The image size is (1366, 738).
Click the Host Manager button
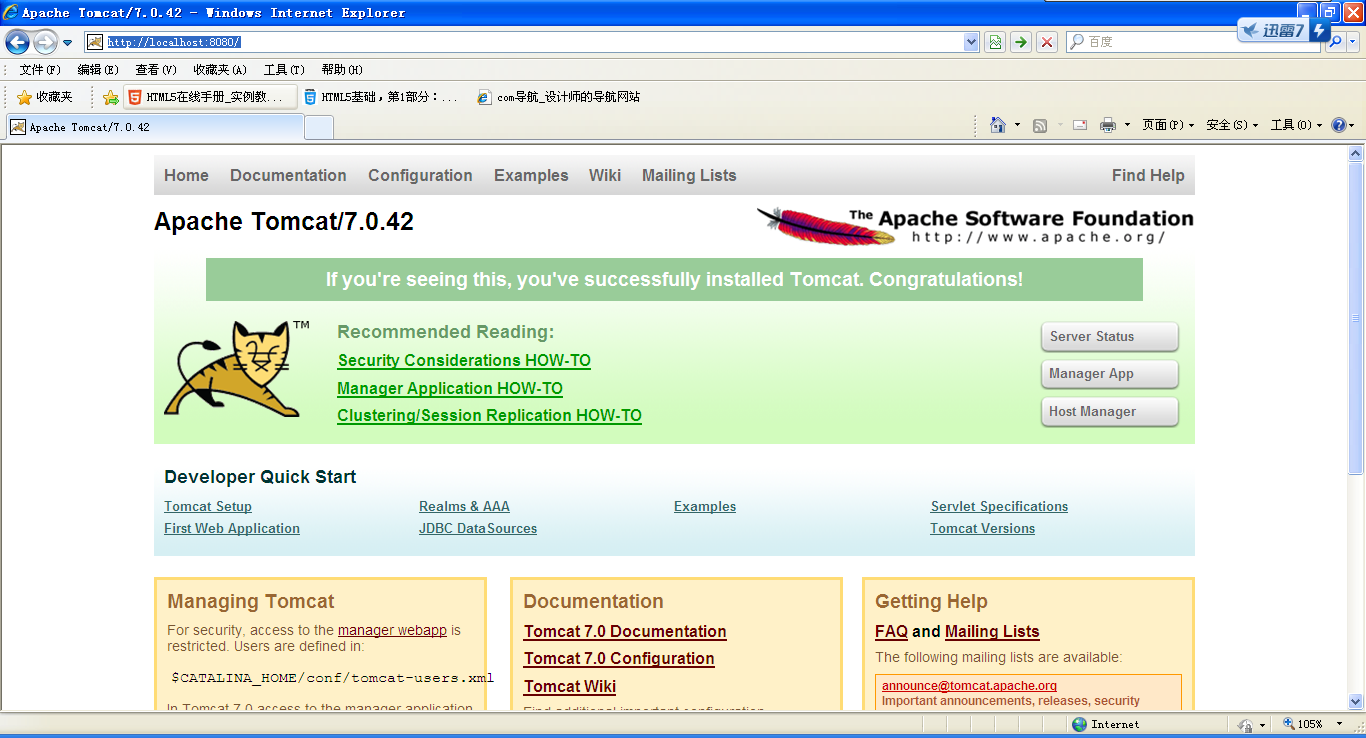(1110, 412)
